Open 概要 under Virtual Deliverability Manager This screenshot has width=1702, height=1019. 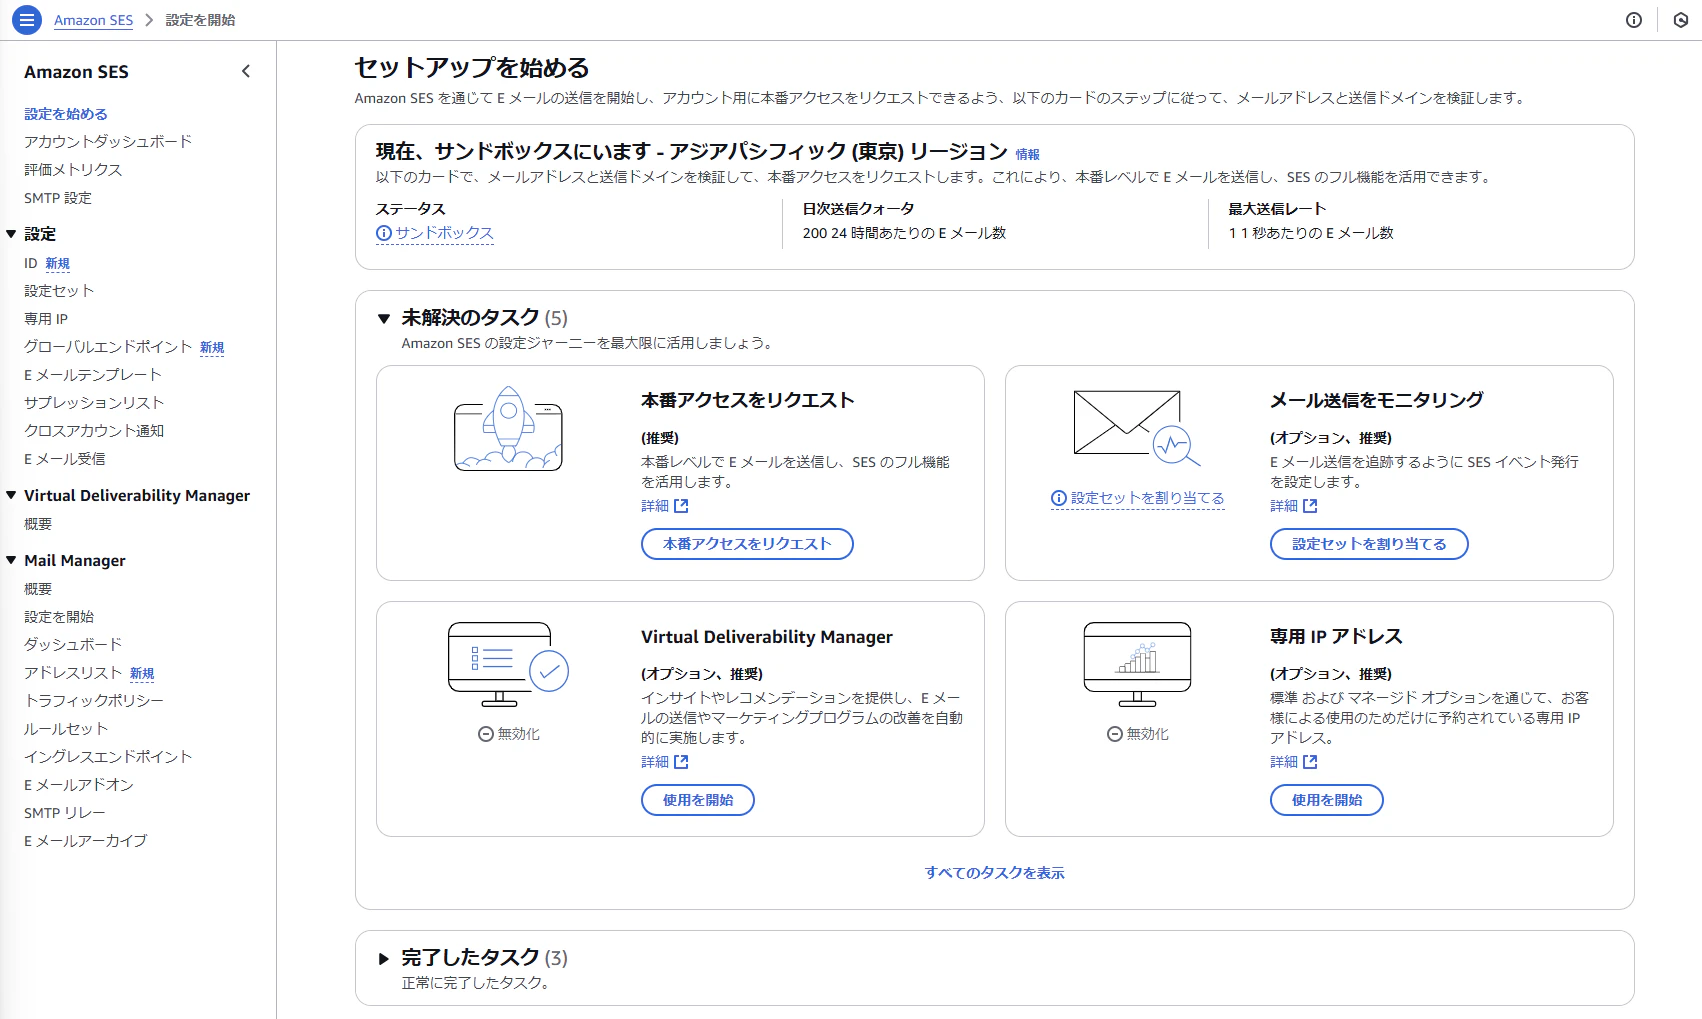click(38, 524)
